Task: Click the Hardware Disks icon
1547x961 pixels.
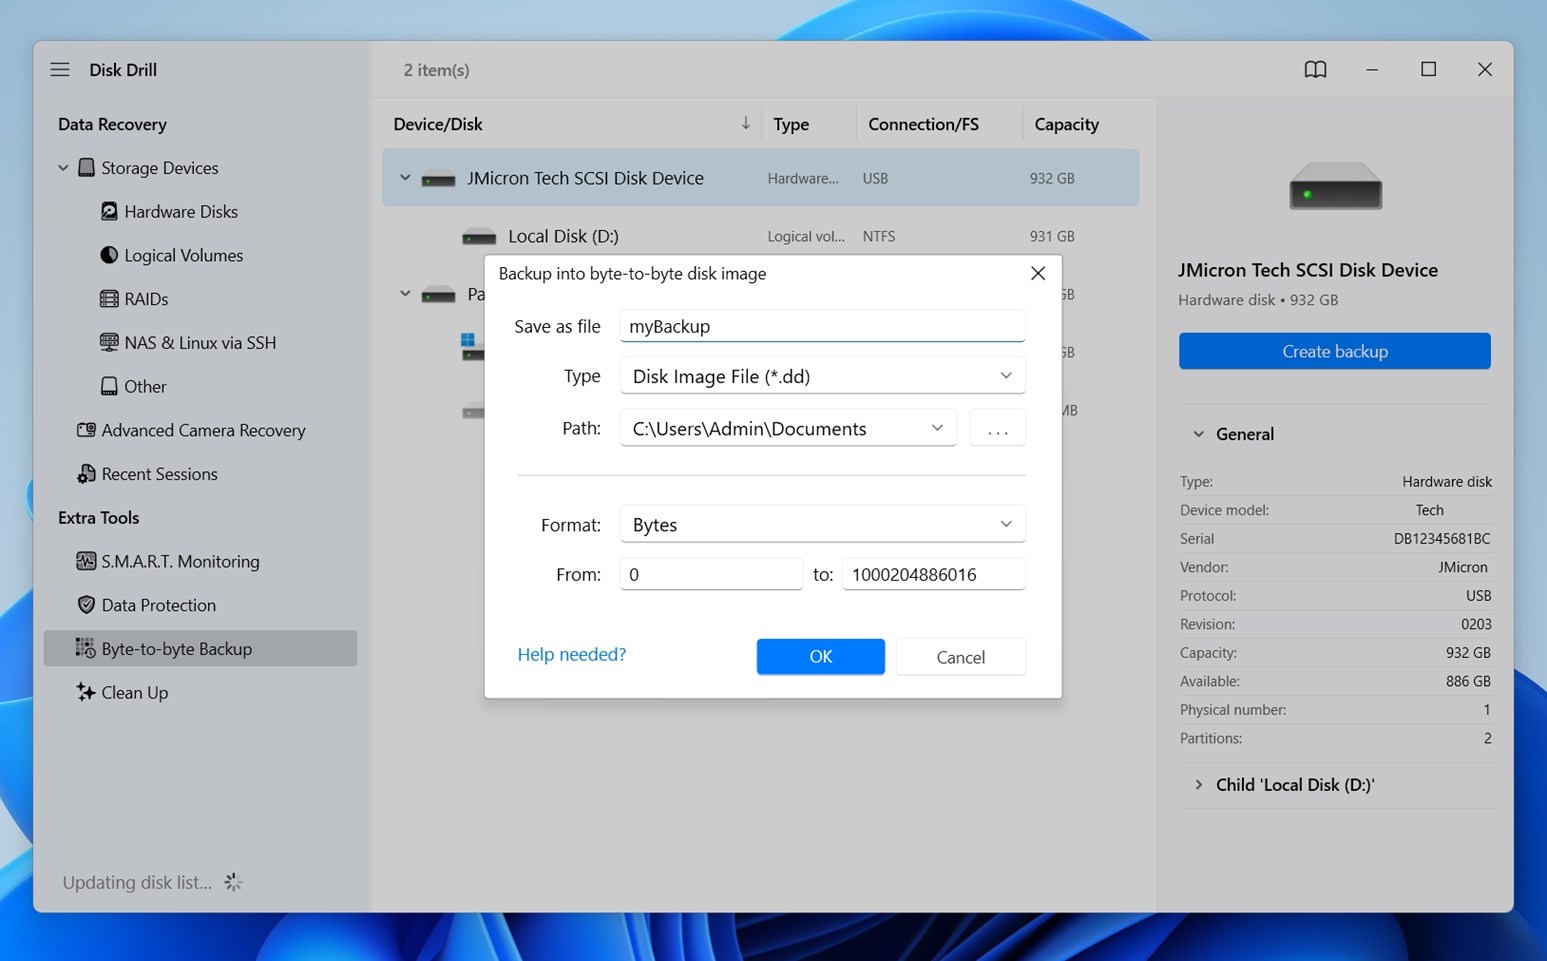Action: click(109, 211)
